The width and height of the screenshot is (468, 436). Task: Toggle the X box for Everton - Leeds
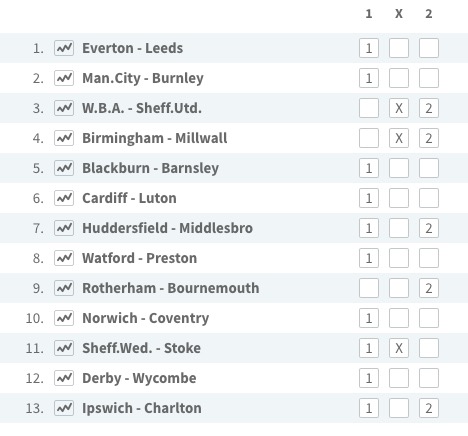[399, 48]
